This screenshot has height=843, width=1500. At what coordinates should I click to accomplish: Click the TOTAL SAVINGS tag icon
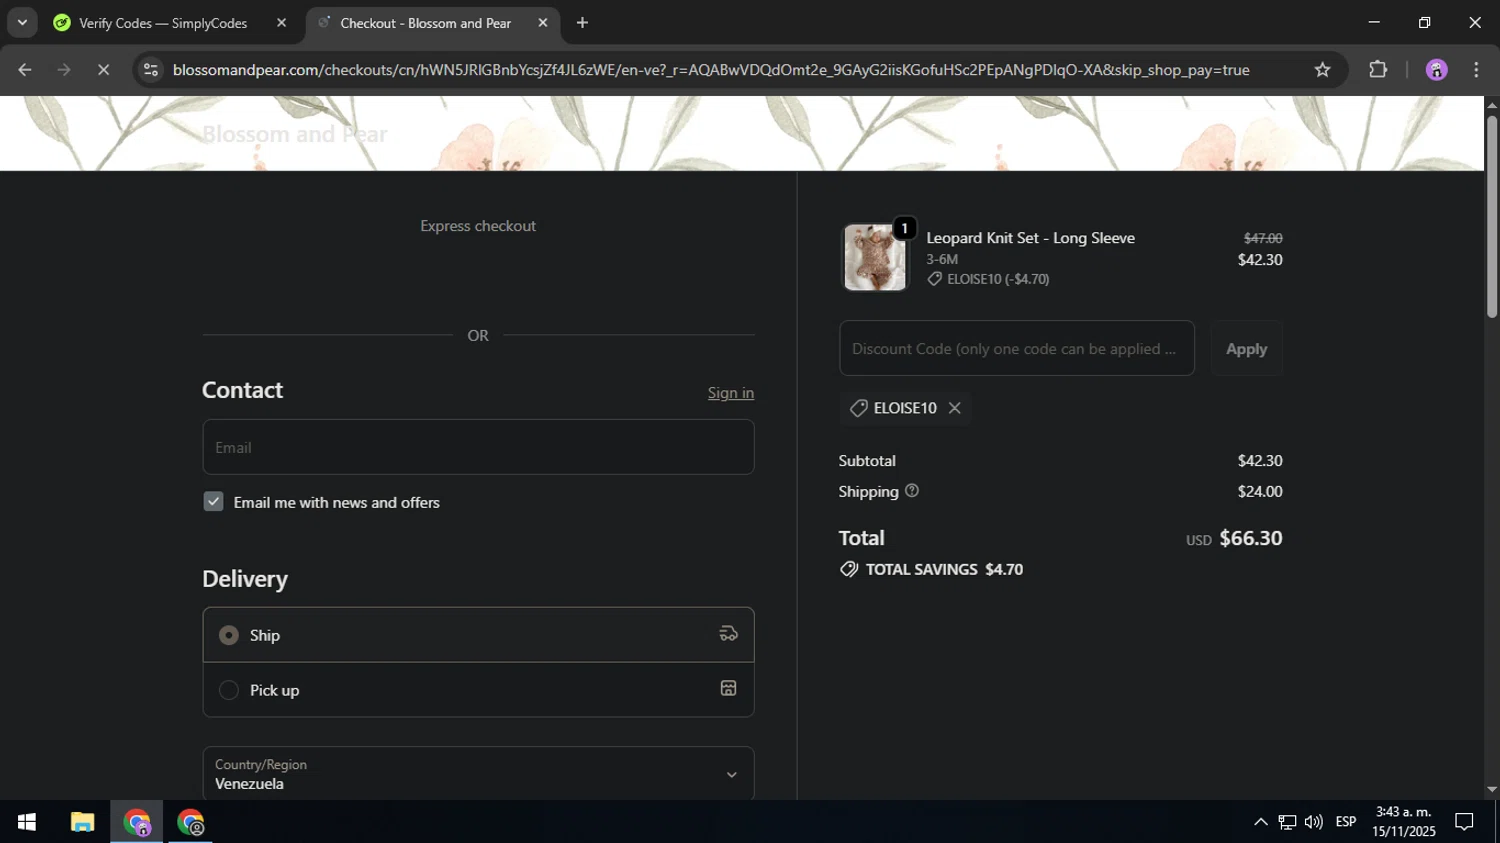click(849, 569)
